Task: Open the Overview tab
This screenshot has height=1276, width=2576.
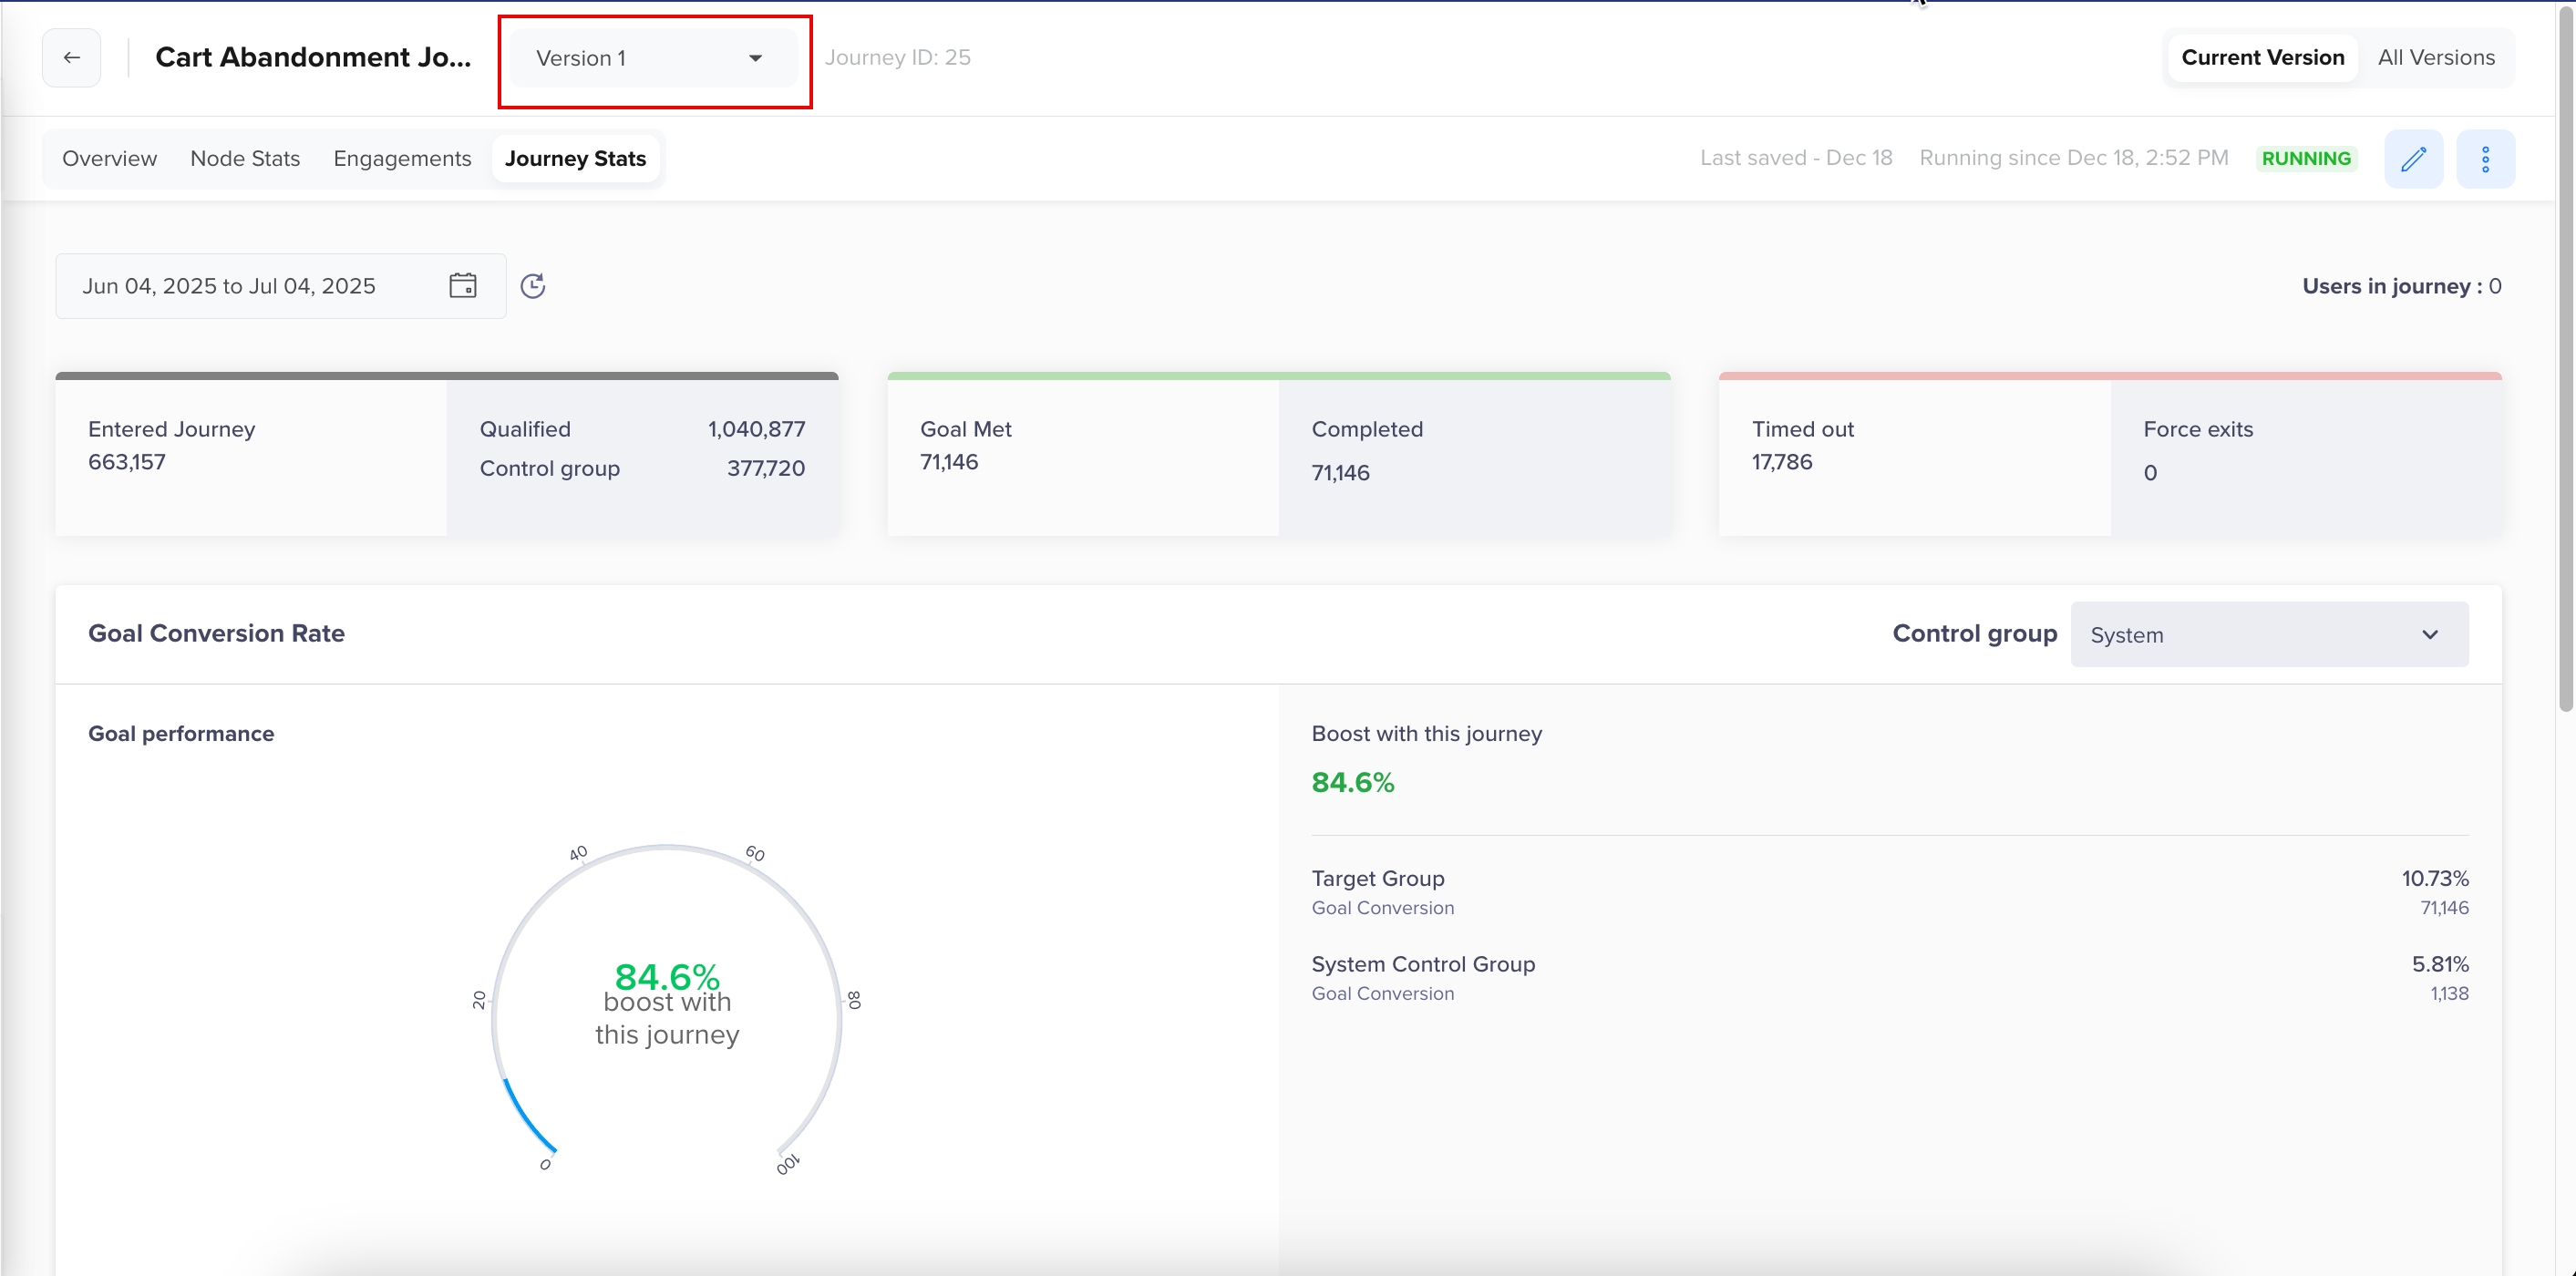Action: pos(109,159)
